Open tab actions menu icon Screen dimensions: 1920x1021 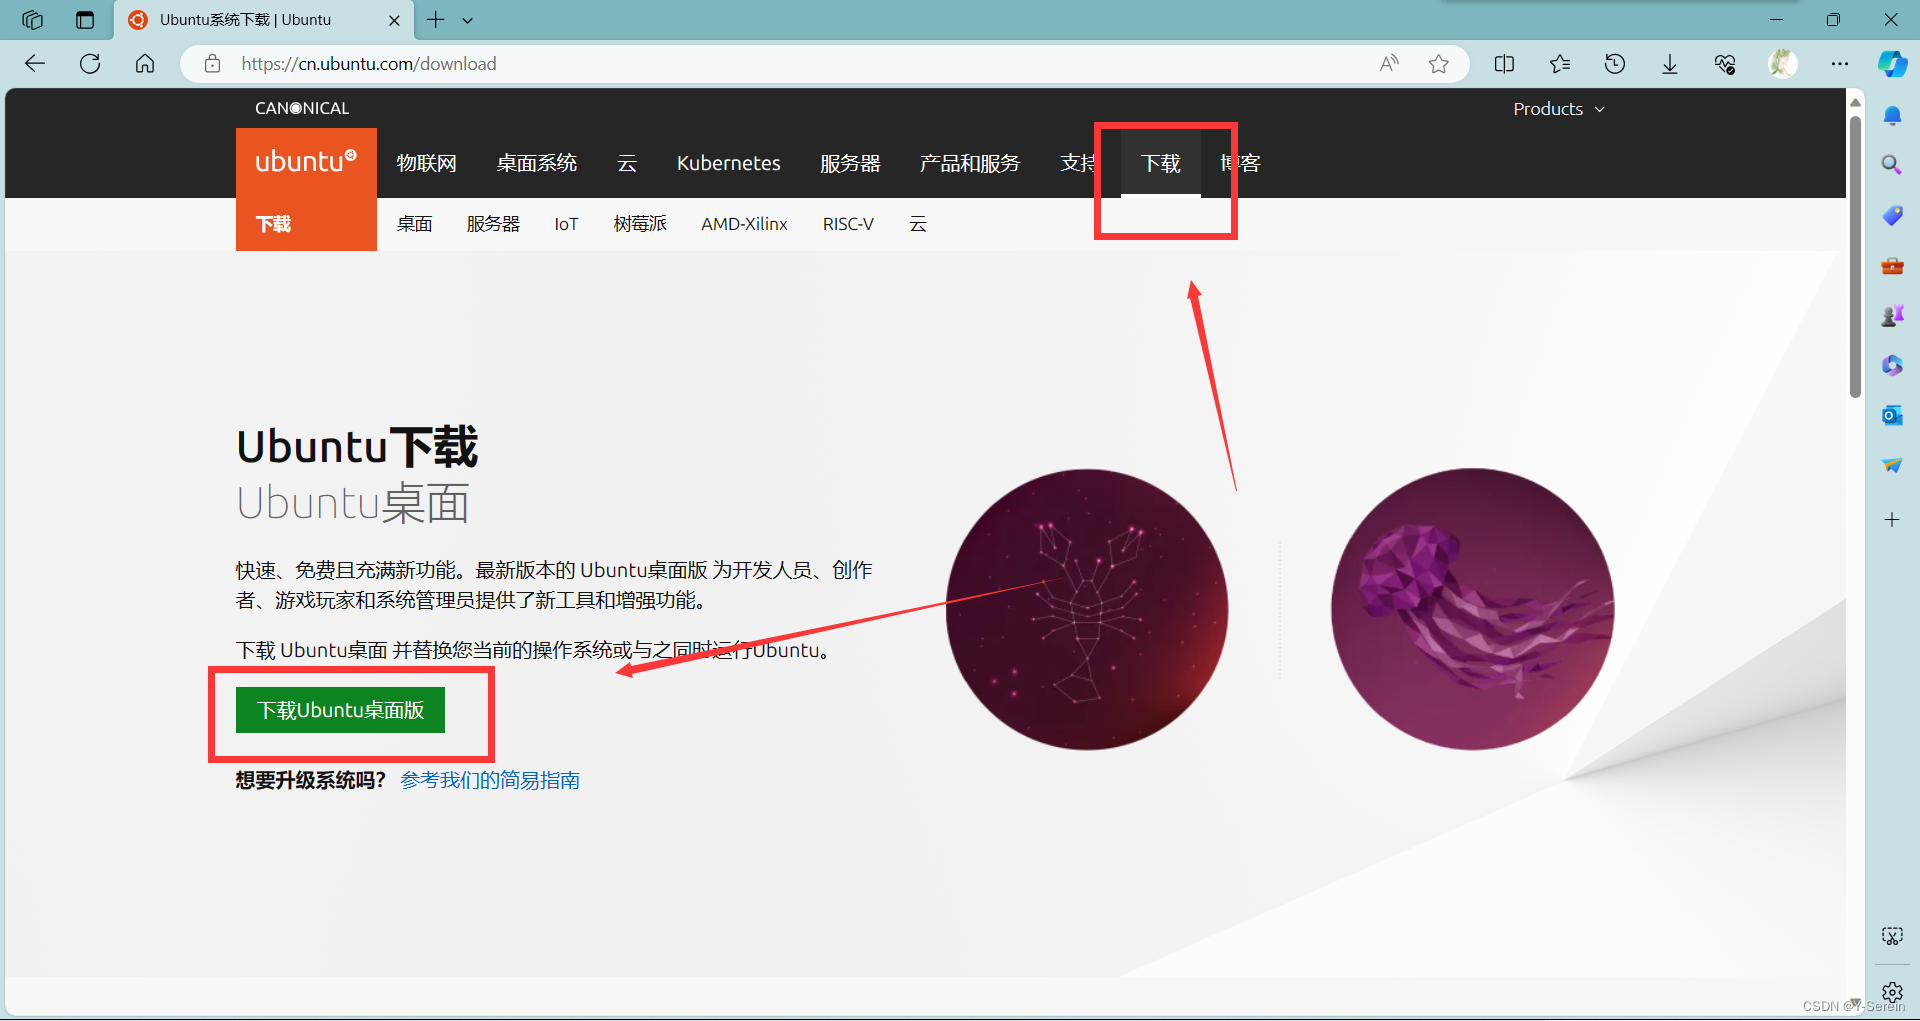(85, 20)
